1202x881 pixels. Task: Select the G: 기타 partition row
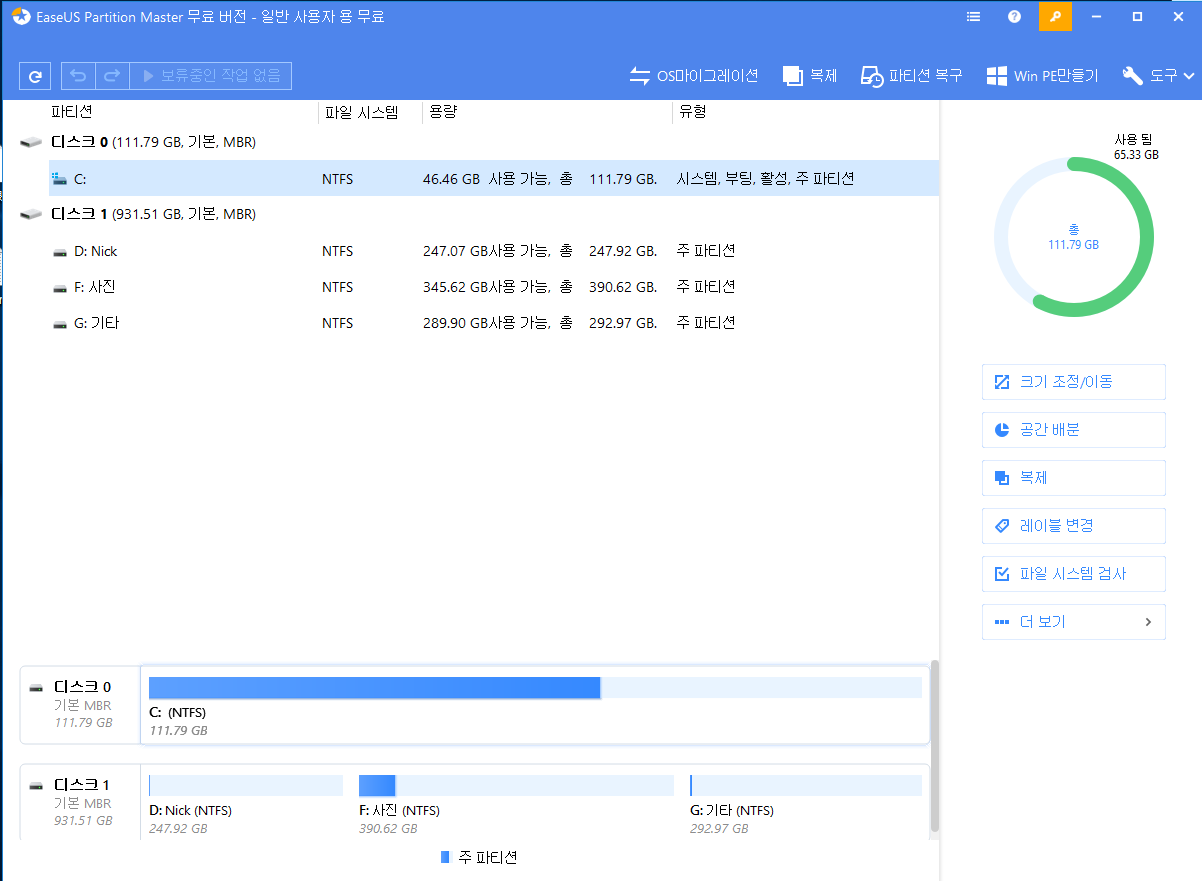[x=494, y=323]
